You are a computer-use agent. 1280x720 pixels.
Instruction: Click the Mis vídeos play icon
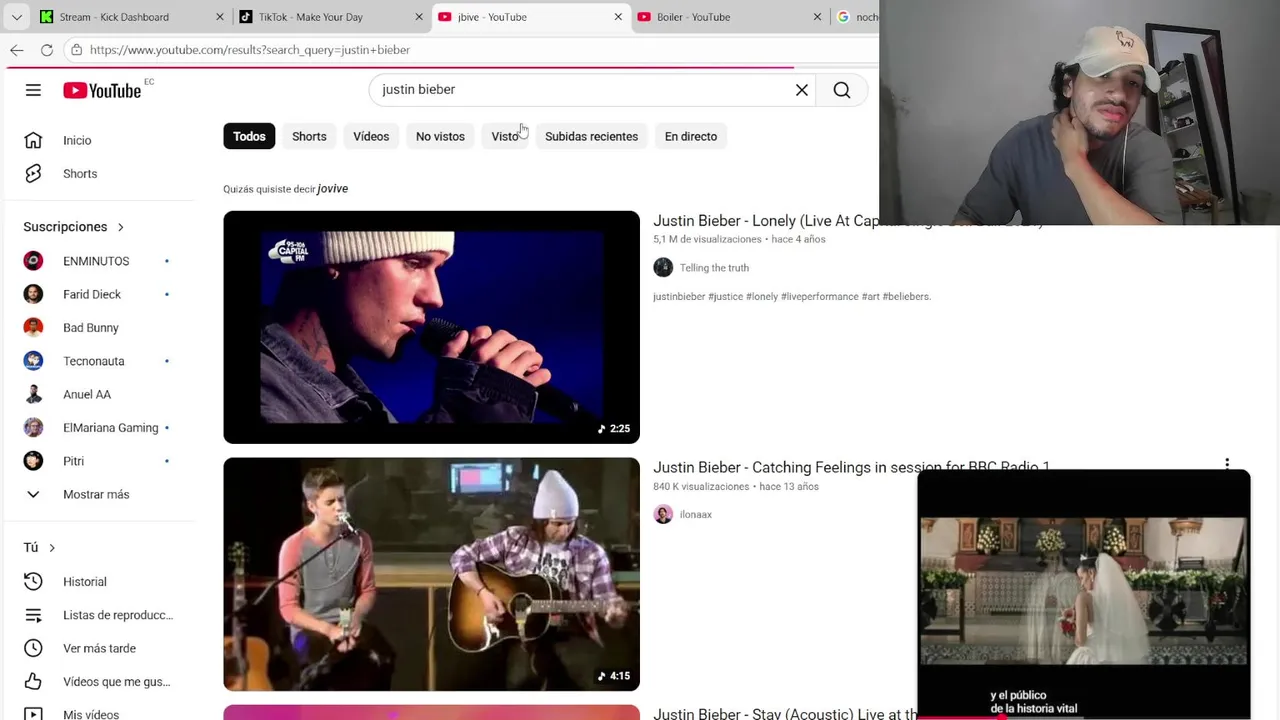33,713
